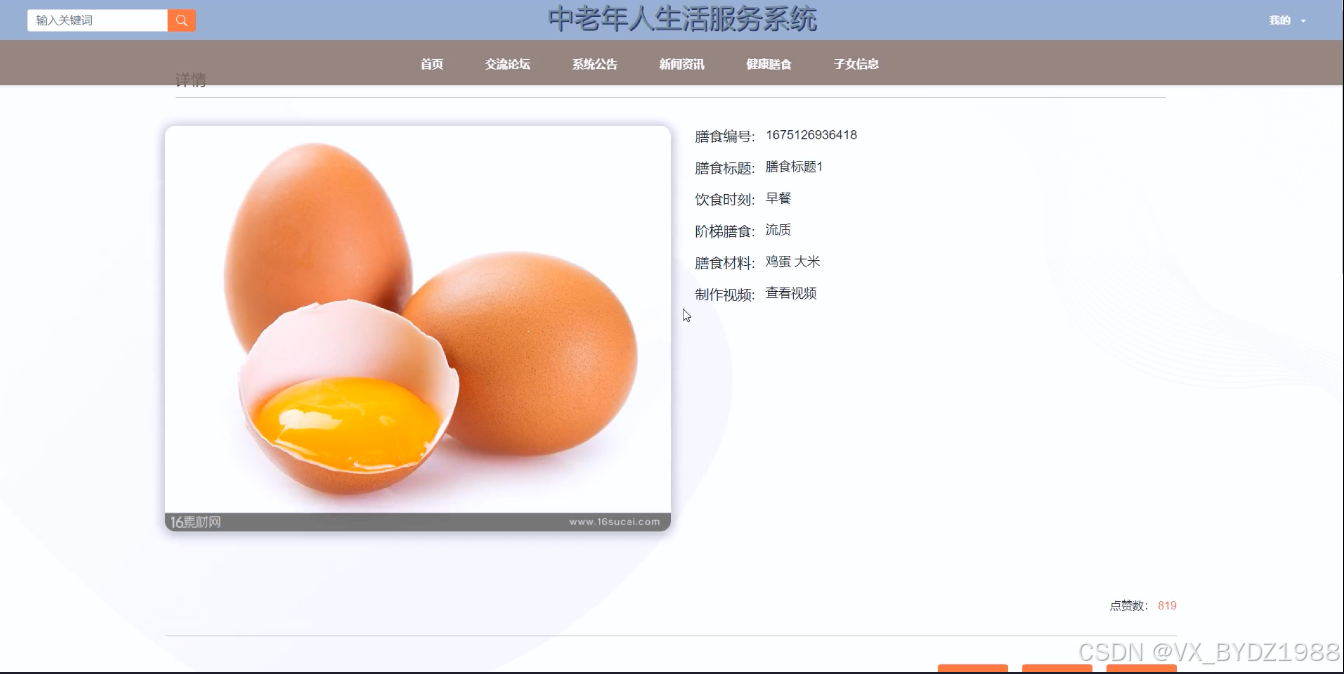Open the 交流论坛 forum page

(508, 64)
